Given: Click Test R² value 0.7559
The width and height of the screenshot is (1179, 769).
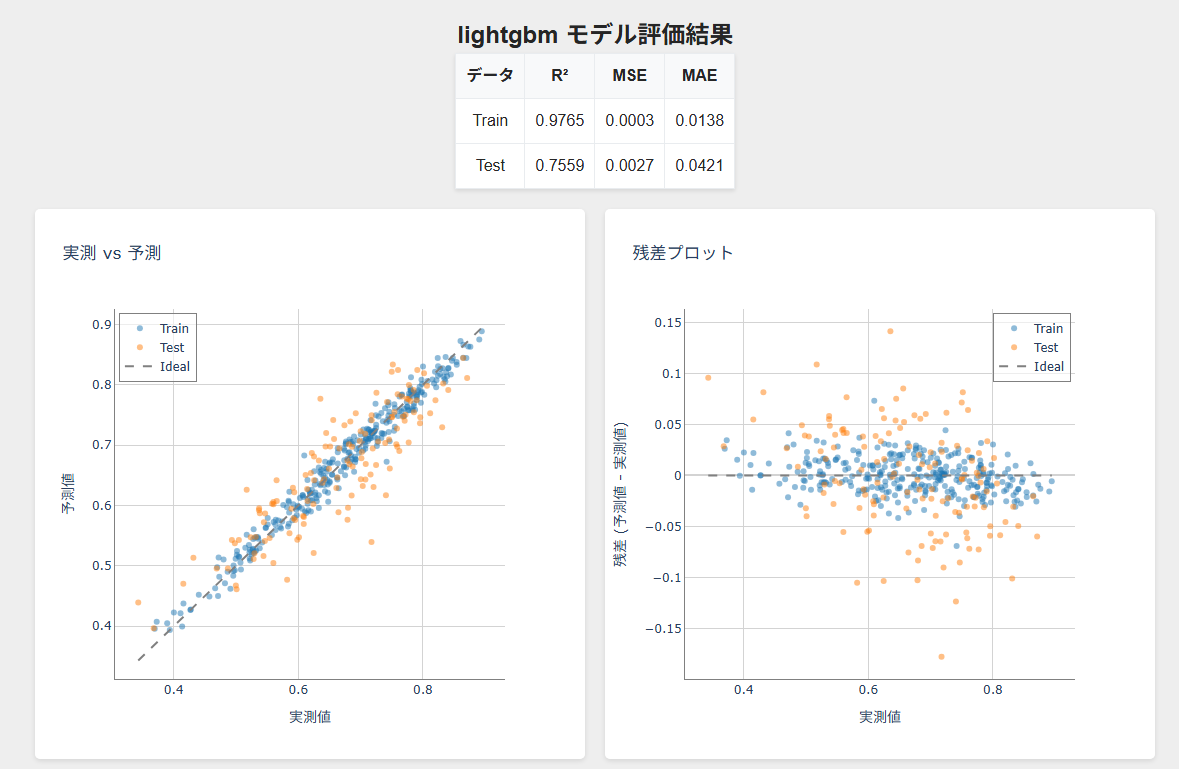Looking at the screenshot, I should click(x=559, y=165).
